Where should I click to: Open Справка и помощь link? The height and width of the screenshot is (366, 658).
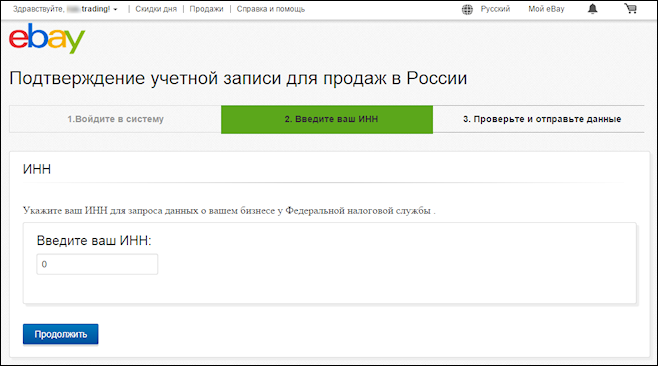[271, 9]
